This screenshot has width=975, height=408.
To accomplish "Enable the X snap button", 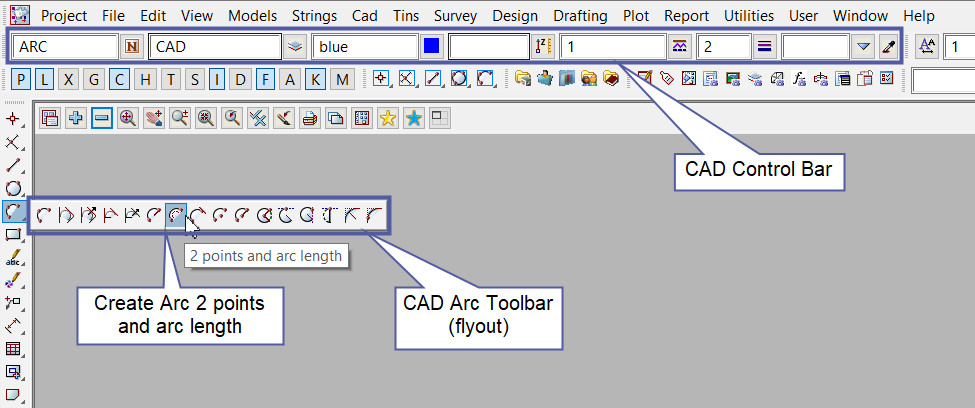I will click(68, 80).
